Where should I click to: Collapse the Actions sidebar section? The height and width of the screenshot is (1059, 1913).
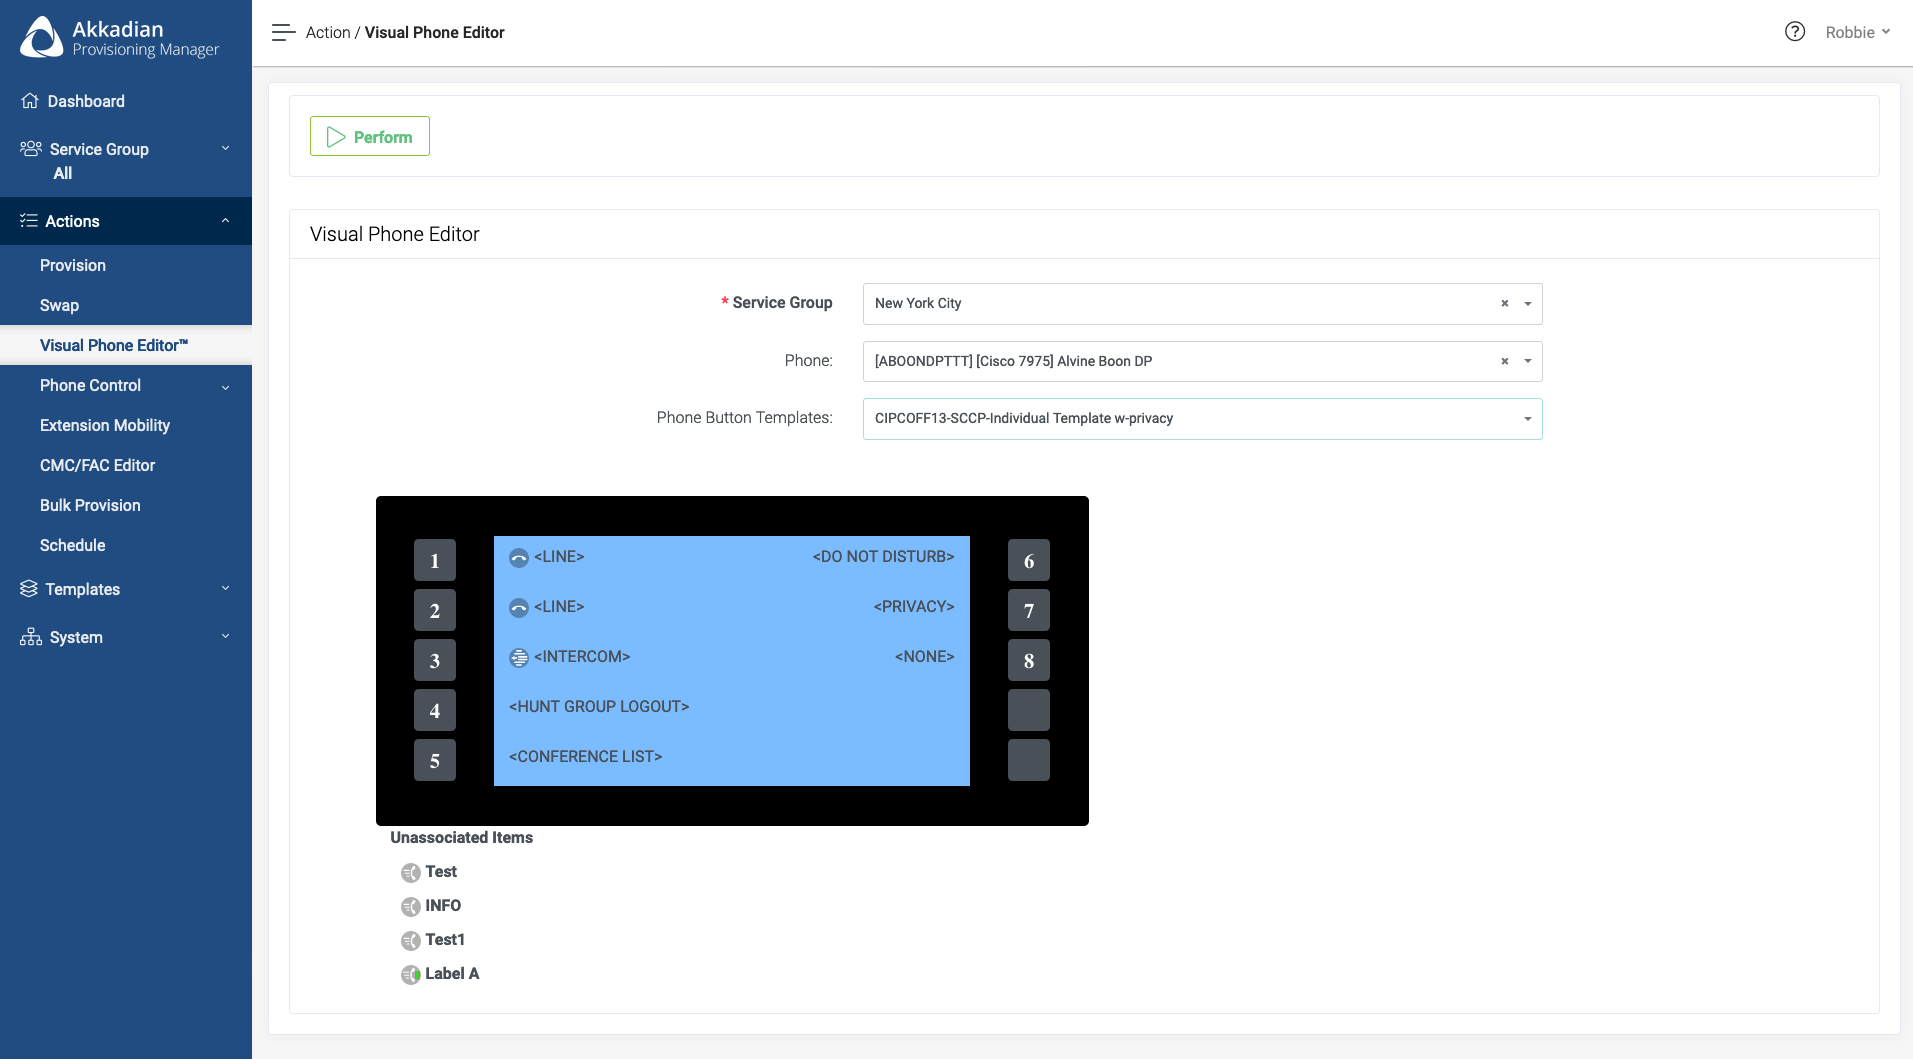pos(126,221)
